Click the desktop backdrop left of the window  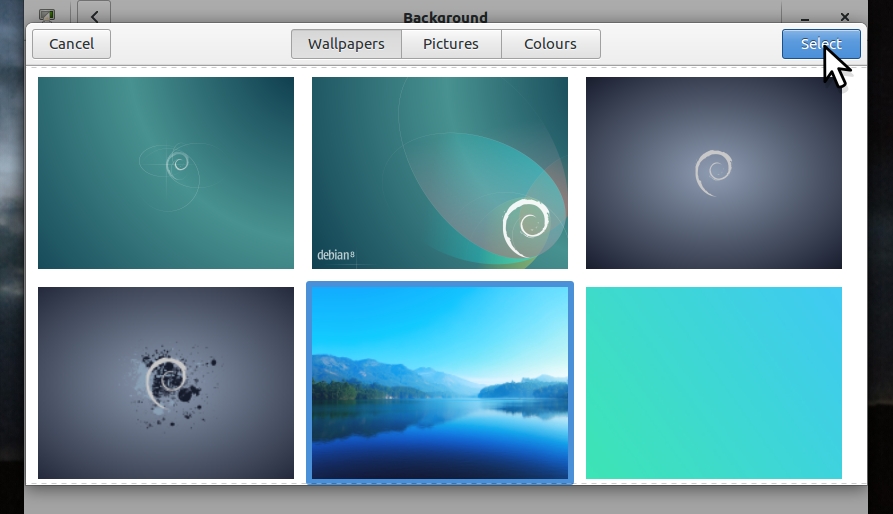pos(11,250)
